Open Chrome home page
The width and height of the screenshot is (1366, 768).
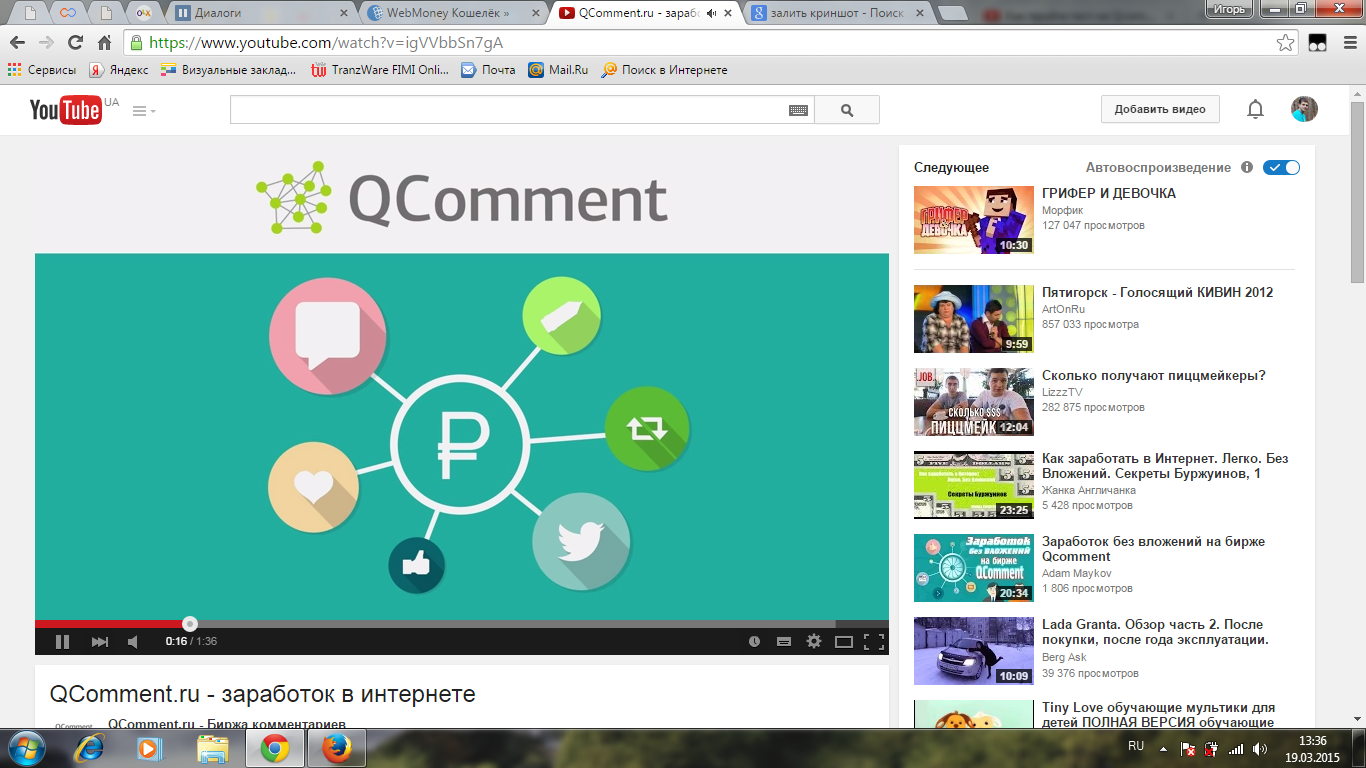[x=104, y=43]
